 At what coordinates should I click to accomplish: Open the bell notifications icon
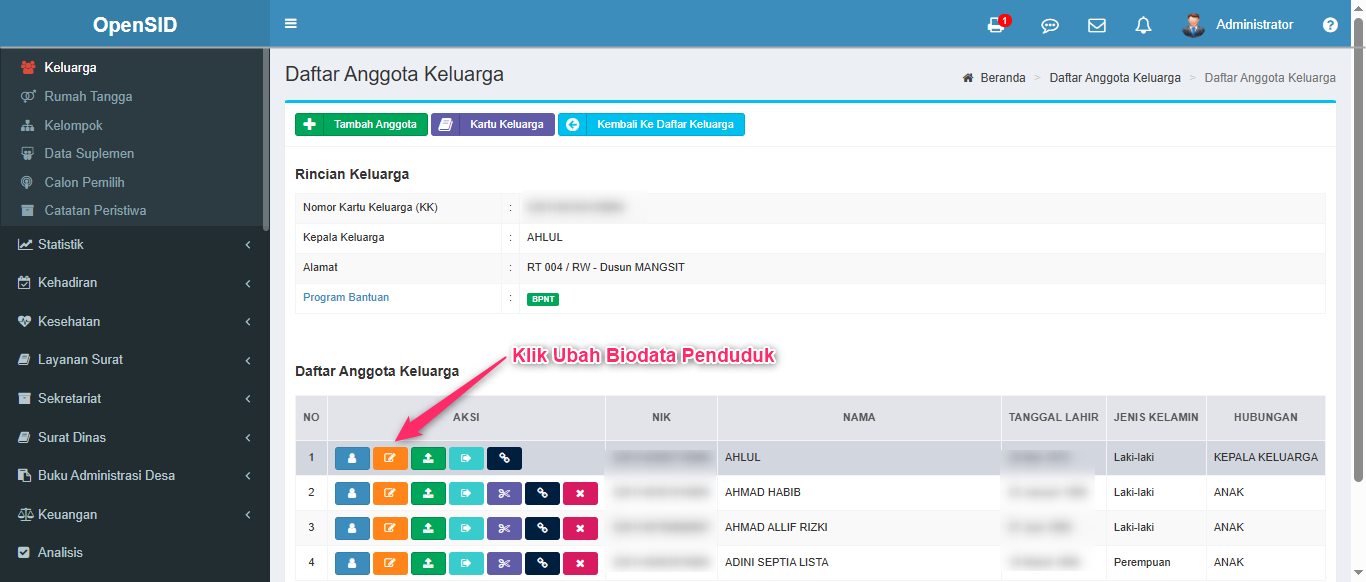click(1143, 25)
